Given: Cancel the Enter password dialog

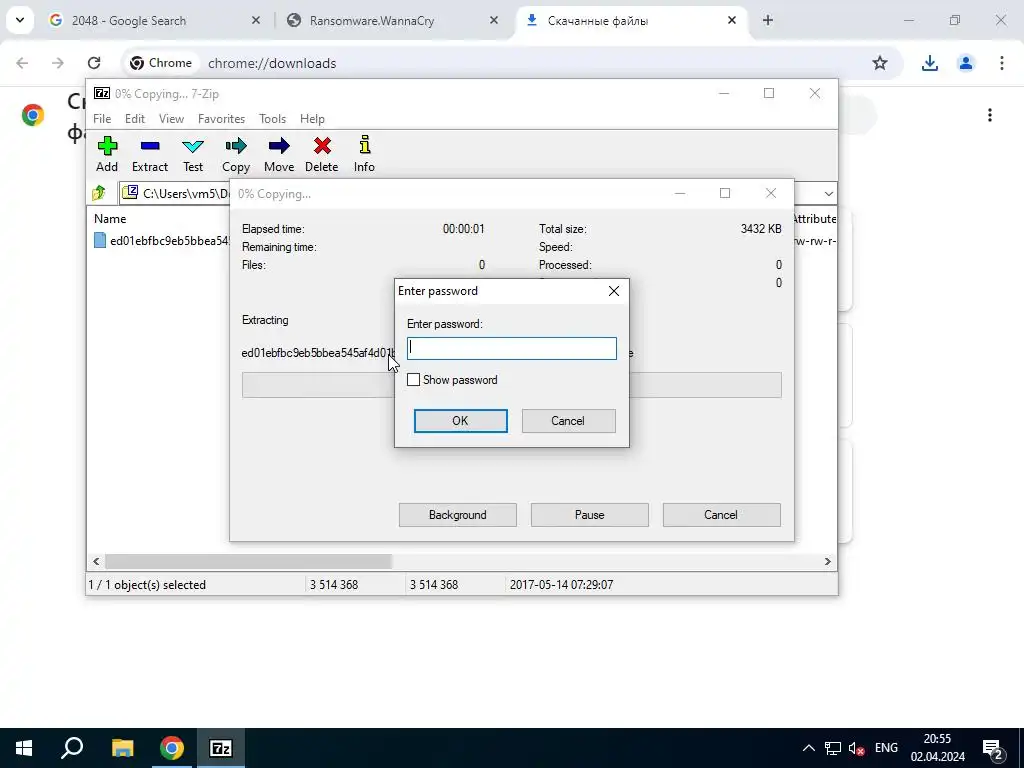Looking at the screenshot, I should coord(568,421).
